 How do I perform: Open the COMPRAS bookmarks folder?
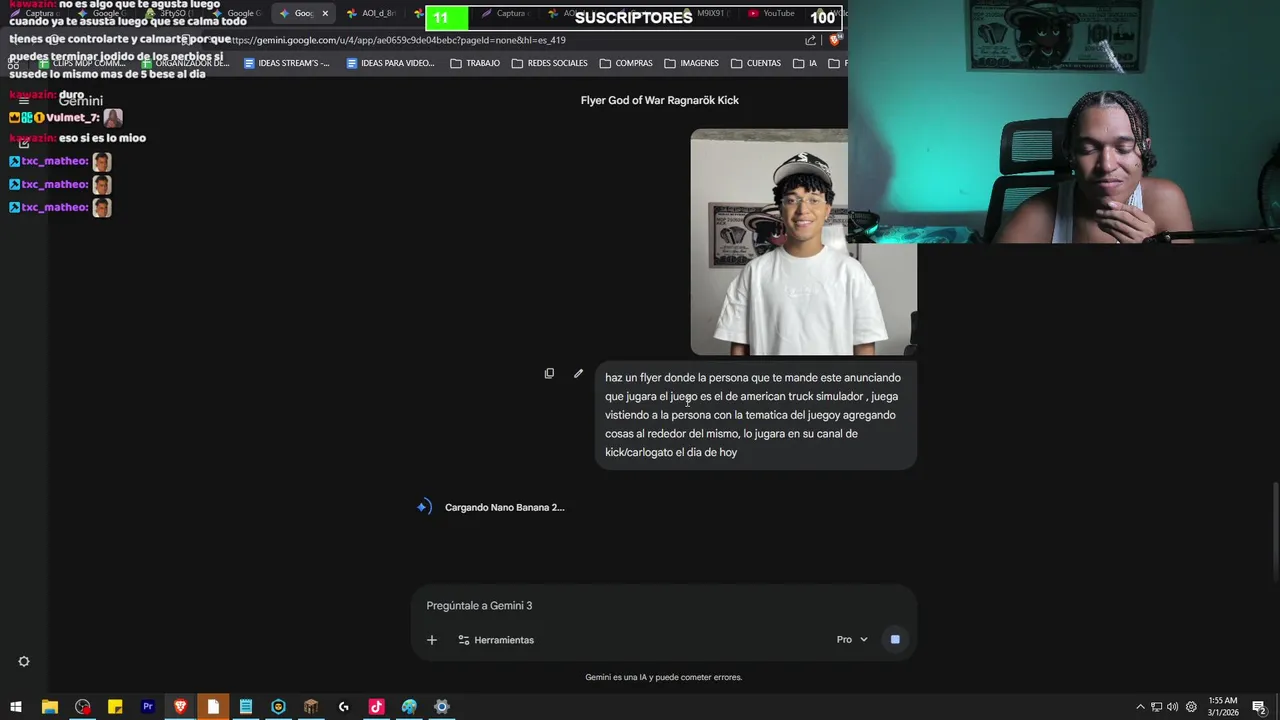[626, 63]
